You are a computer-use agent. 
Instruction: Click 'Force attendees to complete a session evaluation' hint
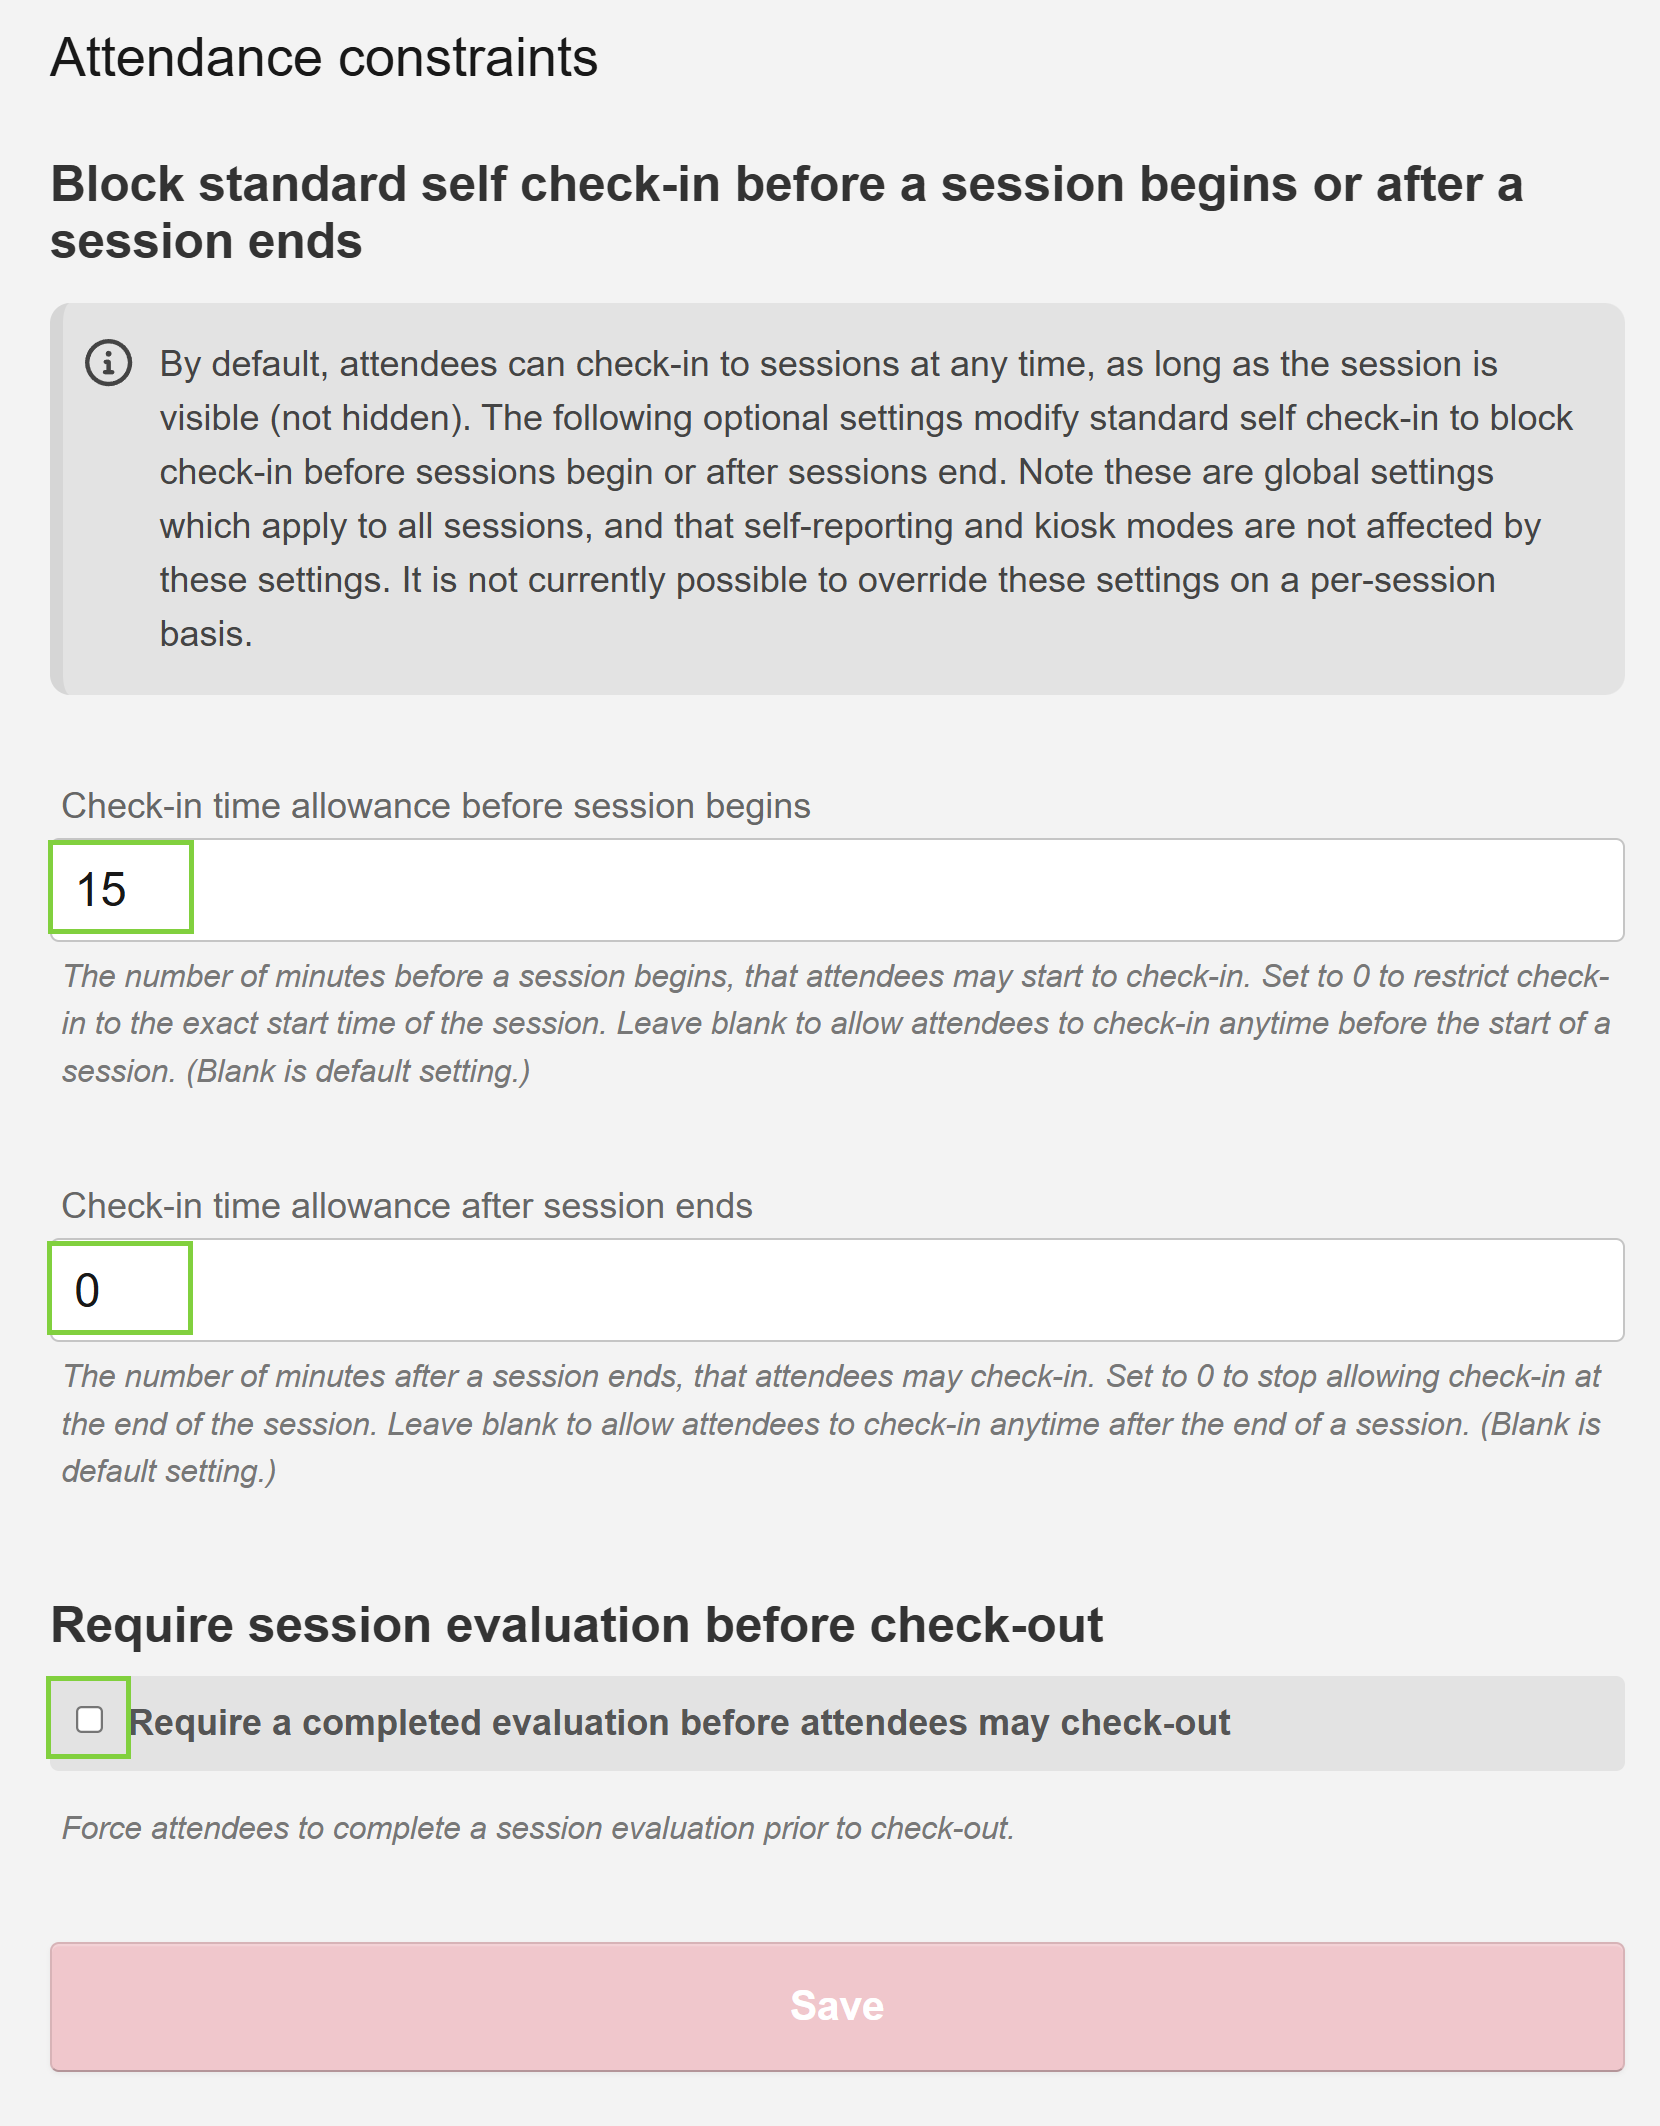point(538,1828)
